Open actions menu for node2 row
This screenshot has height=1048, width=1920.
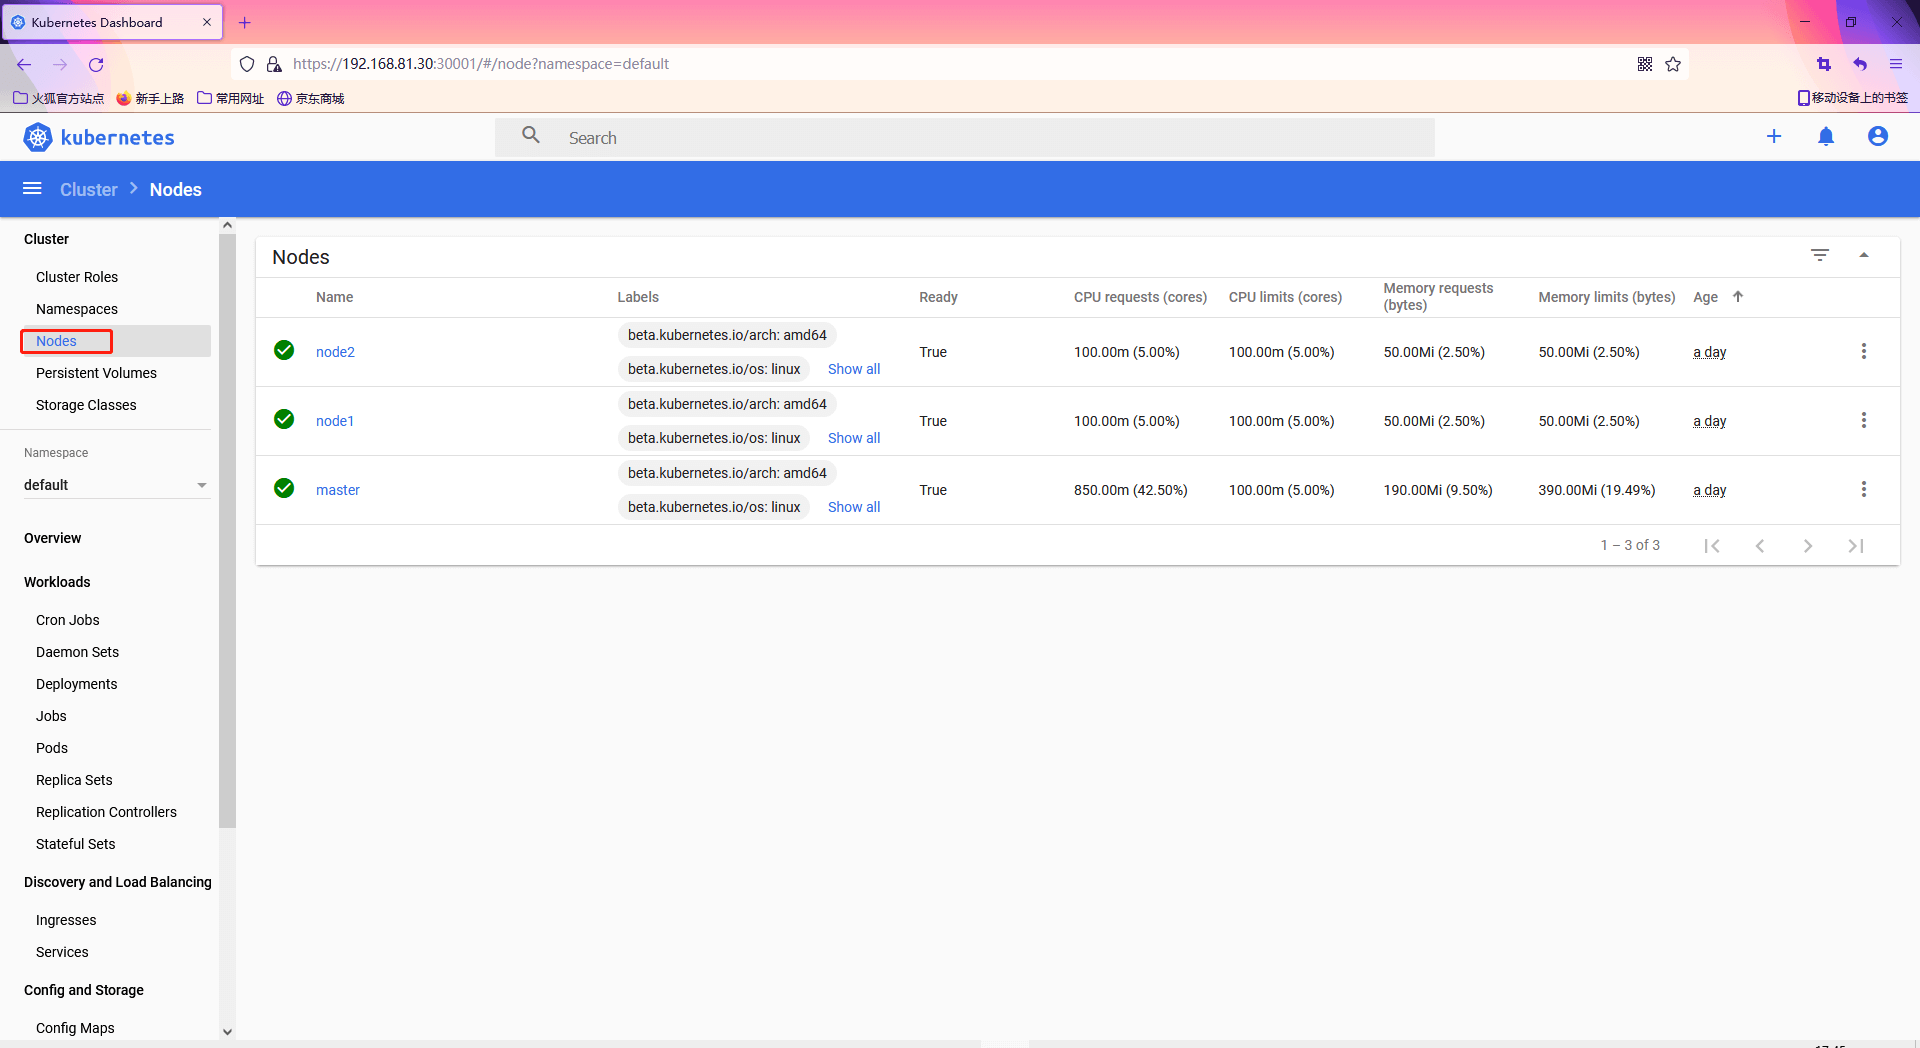[1863, 351]
